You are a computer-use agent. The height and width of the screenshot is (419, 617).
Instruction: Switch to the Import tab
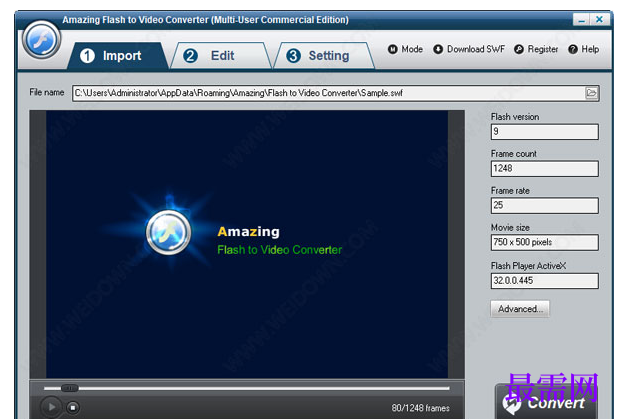tap(118, 56)
